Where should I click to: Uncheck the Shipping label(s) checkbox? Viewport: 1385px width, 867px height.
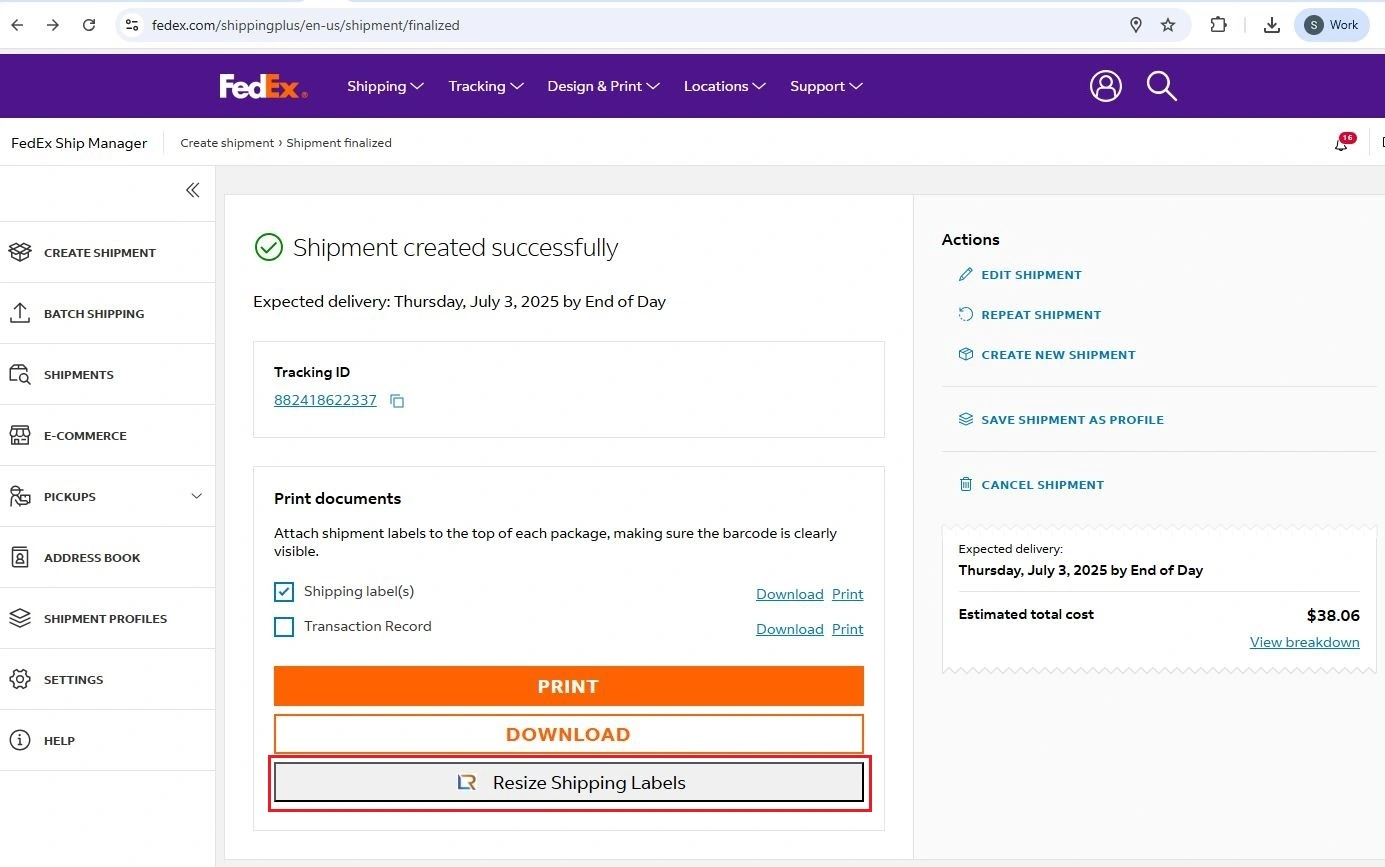pos(284,592)
